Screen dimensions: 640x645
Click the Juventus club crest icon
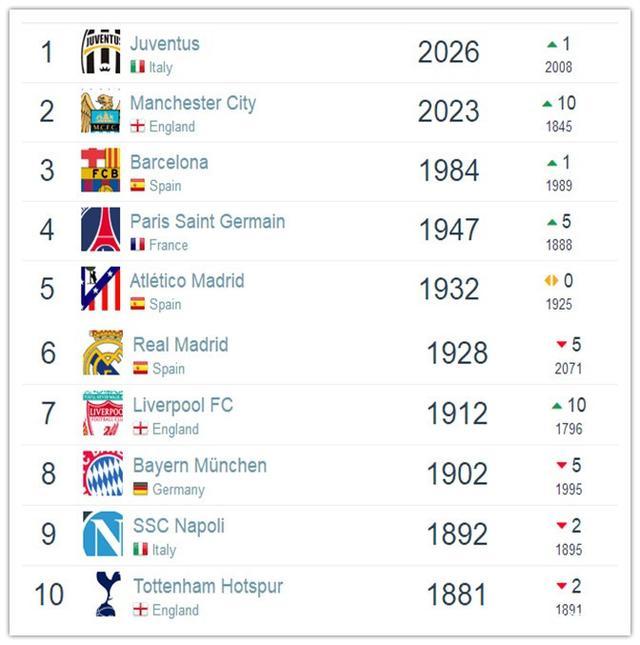coord(101,52)
